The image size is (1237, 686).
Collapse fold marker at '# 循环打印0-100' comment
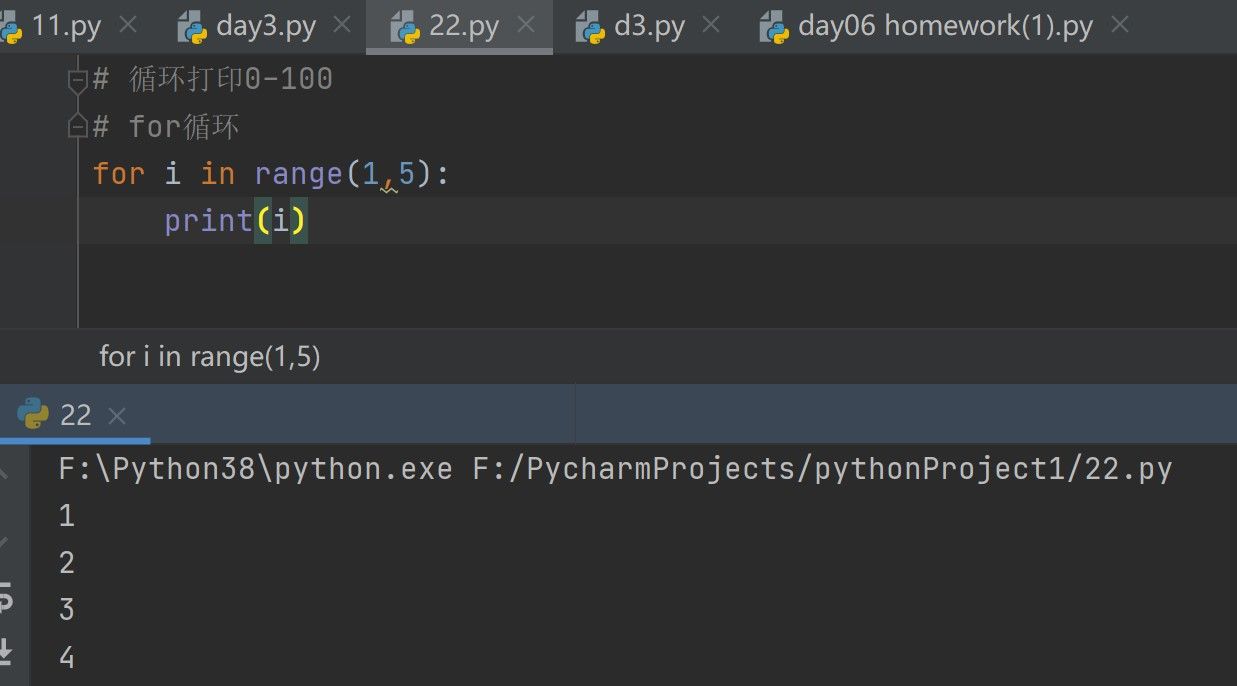tap(77, 79)
